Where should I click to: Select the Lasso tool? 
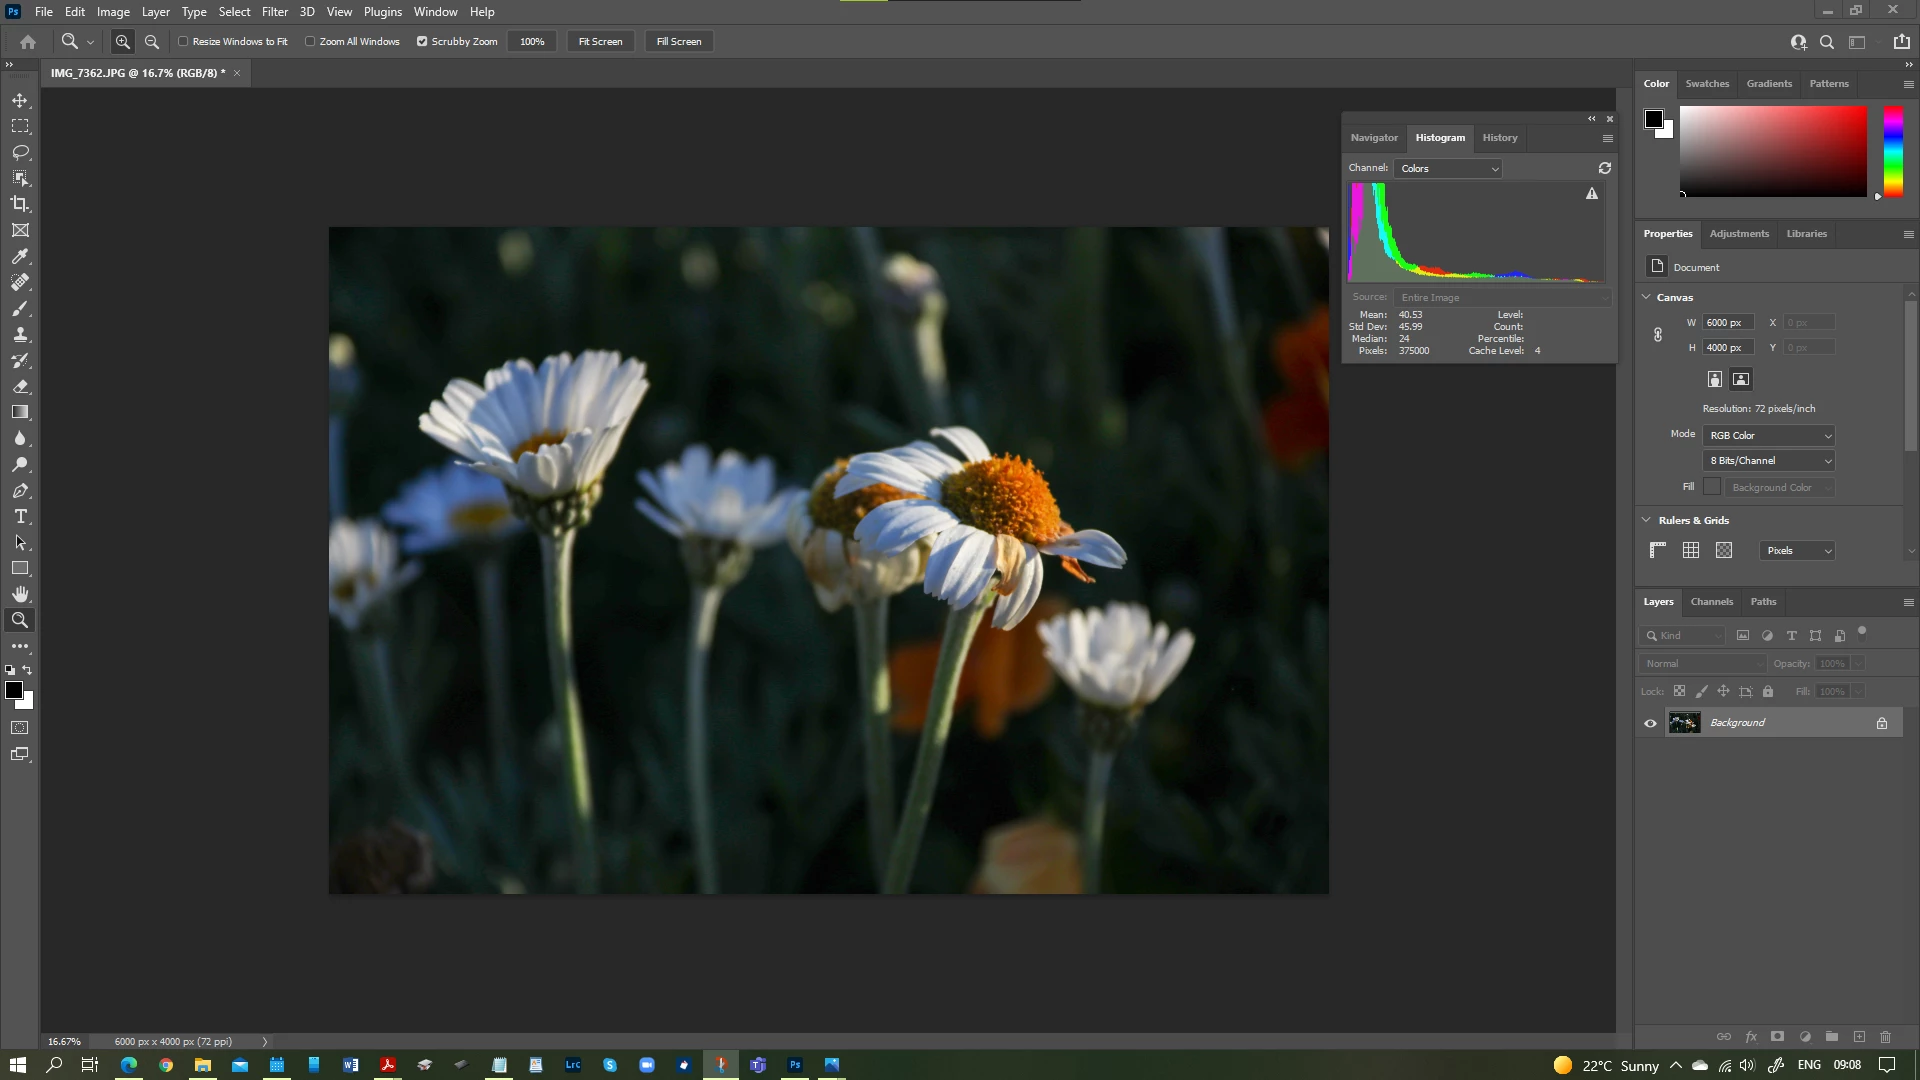(x=20, y=152)
